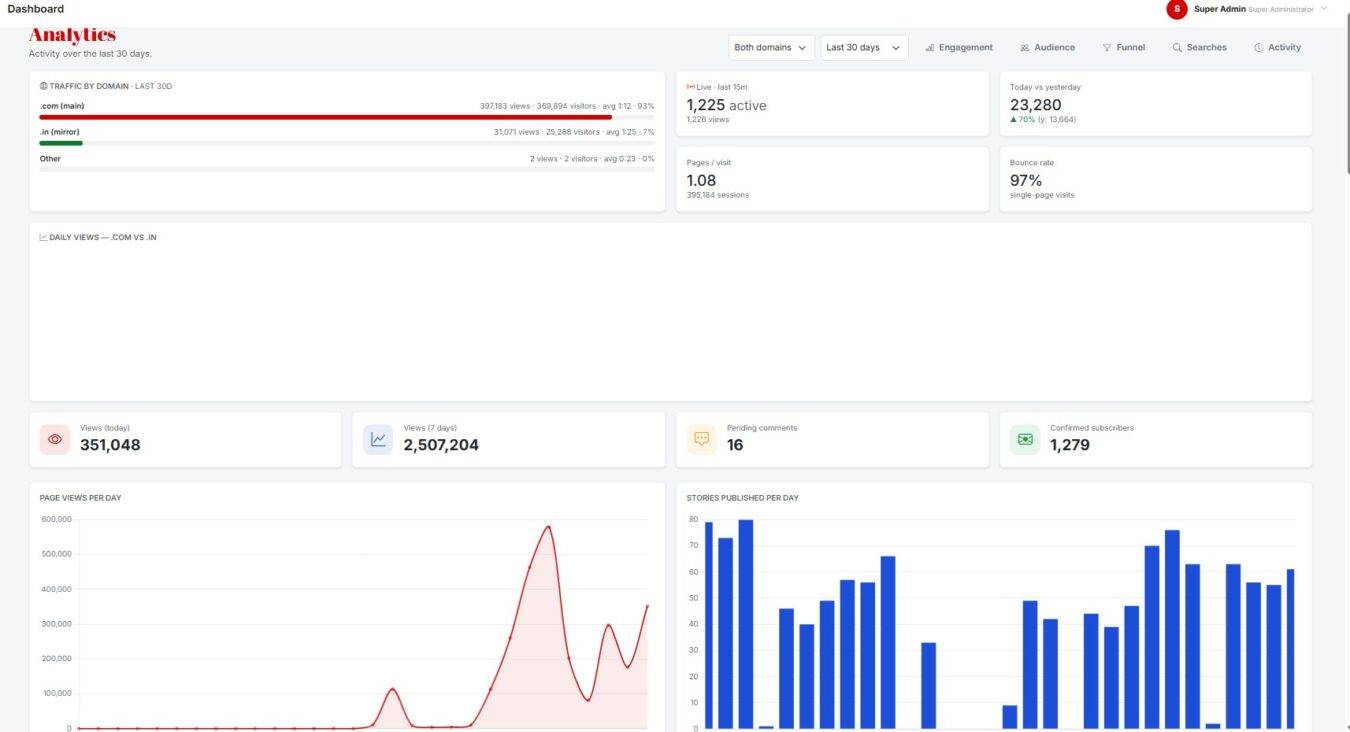
Task: Click the line chart icon in Views (7 days) card
Action: (378, 439)
